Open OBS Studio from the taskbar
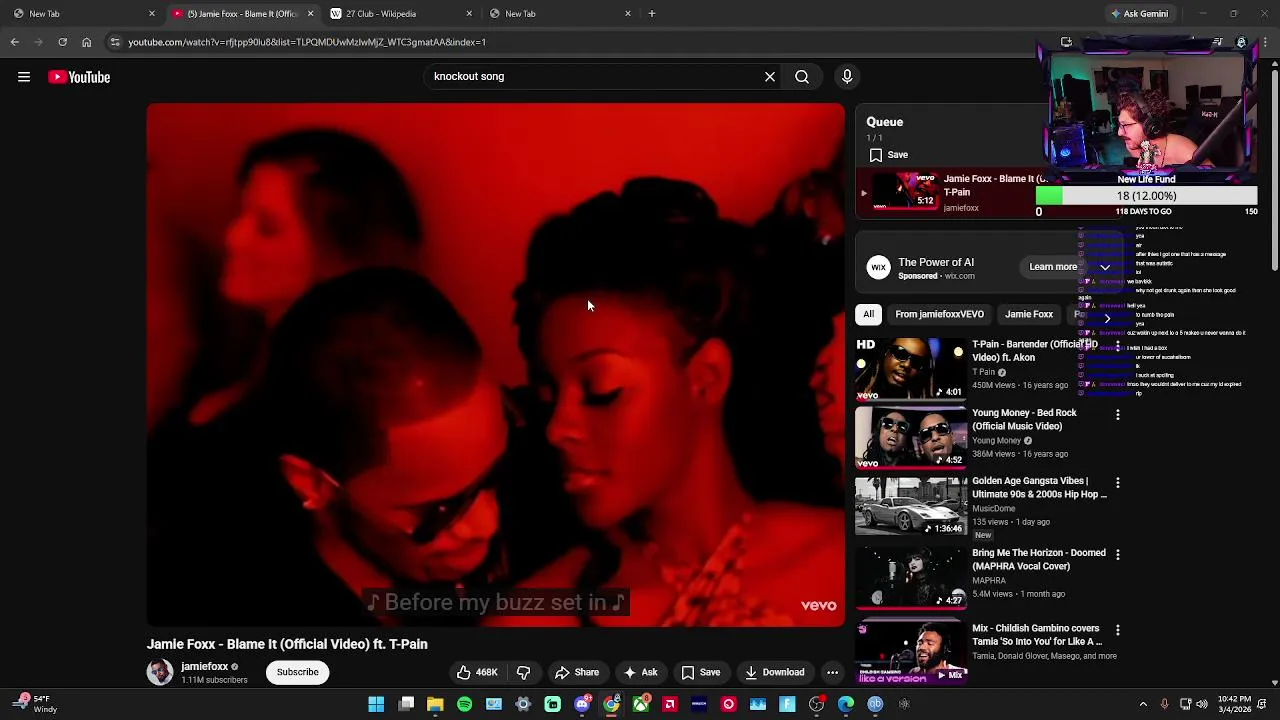The height and width of the screenshot is (720, 1280). tap(817, 704)
